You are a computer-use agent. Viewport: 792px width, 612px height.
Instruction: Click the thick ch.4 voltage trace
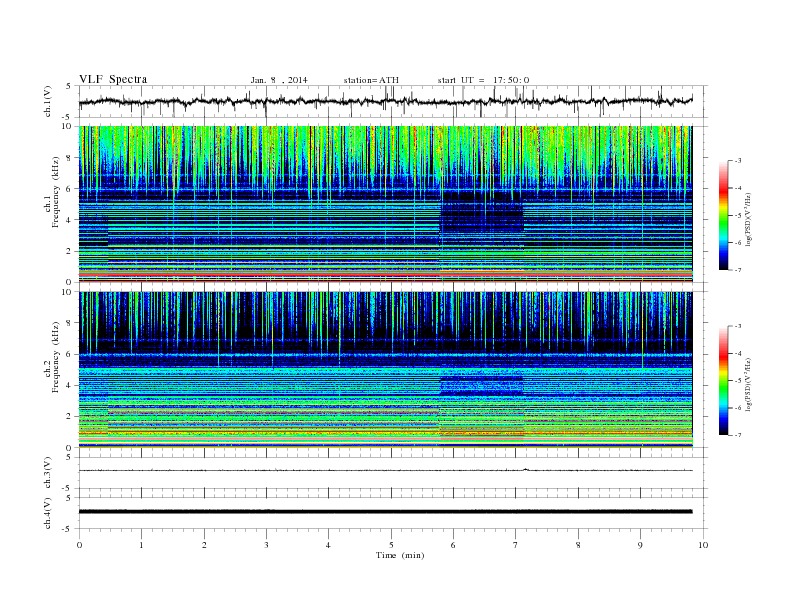(x=385, y=511)
